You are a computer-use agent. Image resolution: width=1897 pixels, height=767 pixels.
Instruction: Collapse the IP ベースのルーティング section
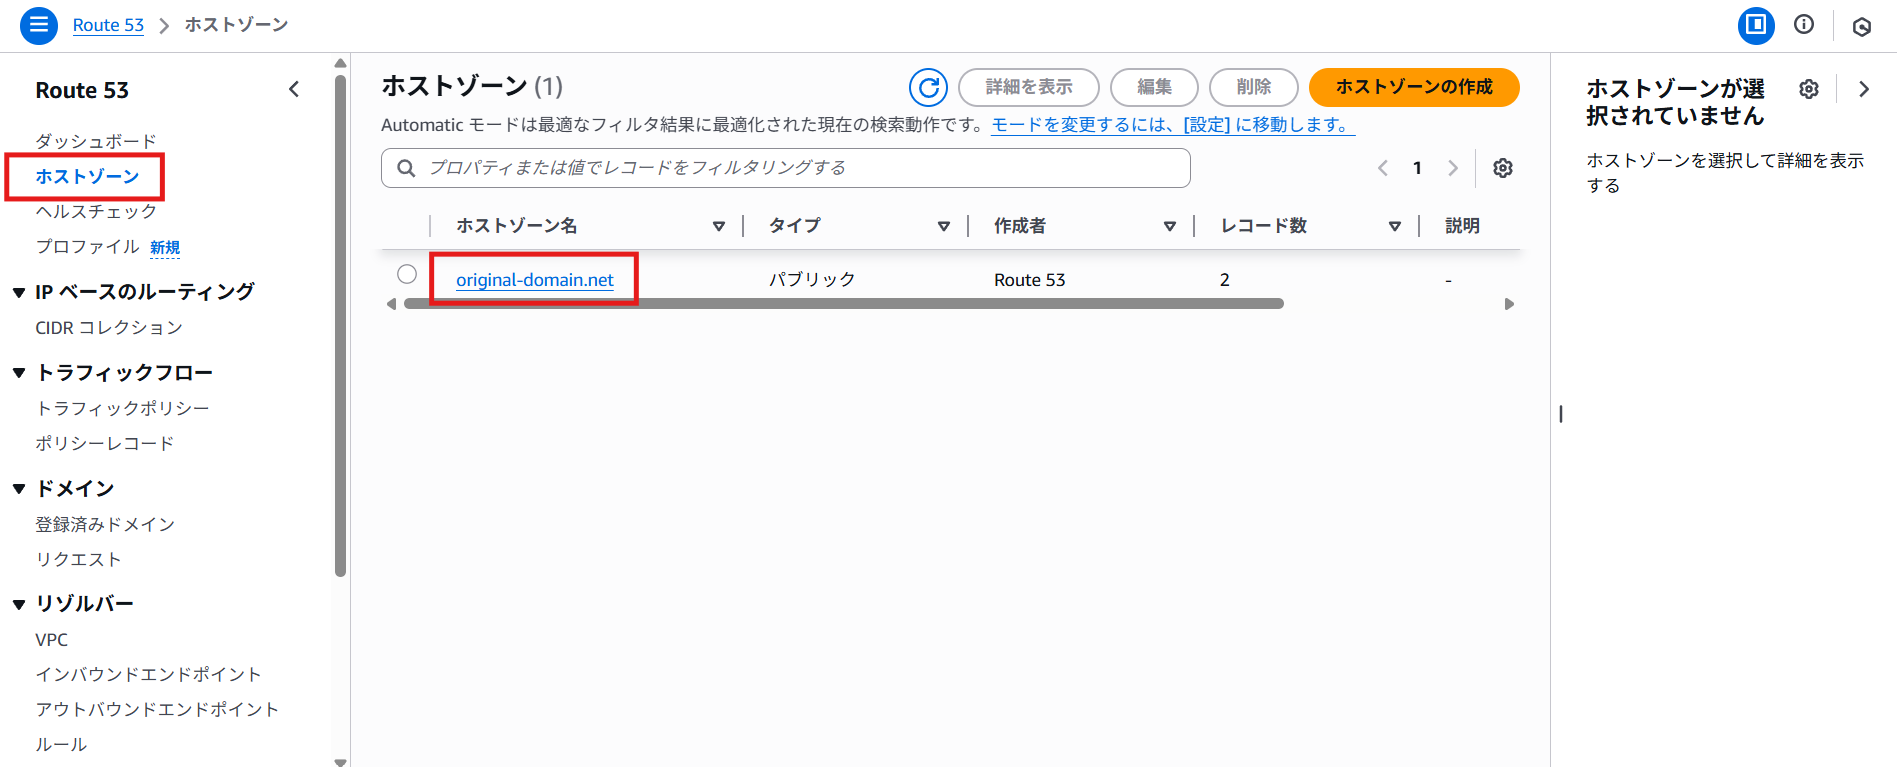point(19,292)
